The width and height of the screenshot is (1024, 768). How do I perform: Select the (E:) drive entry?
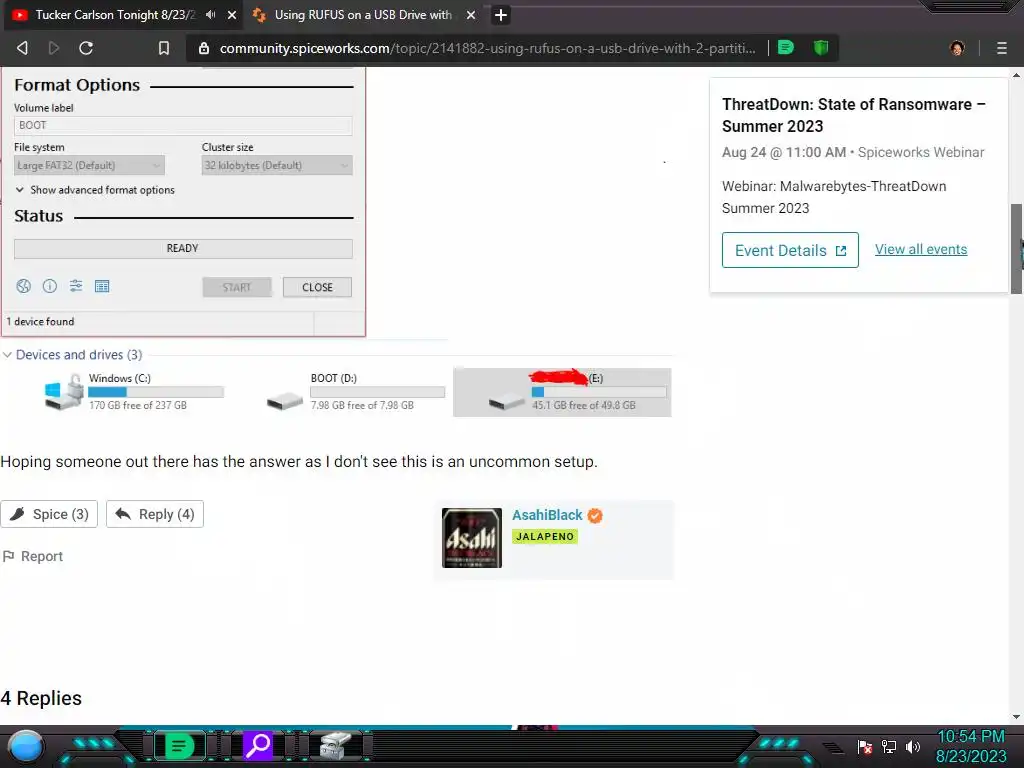[x=562, y=392]
